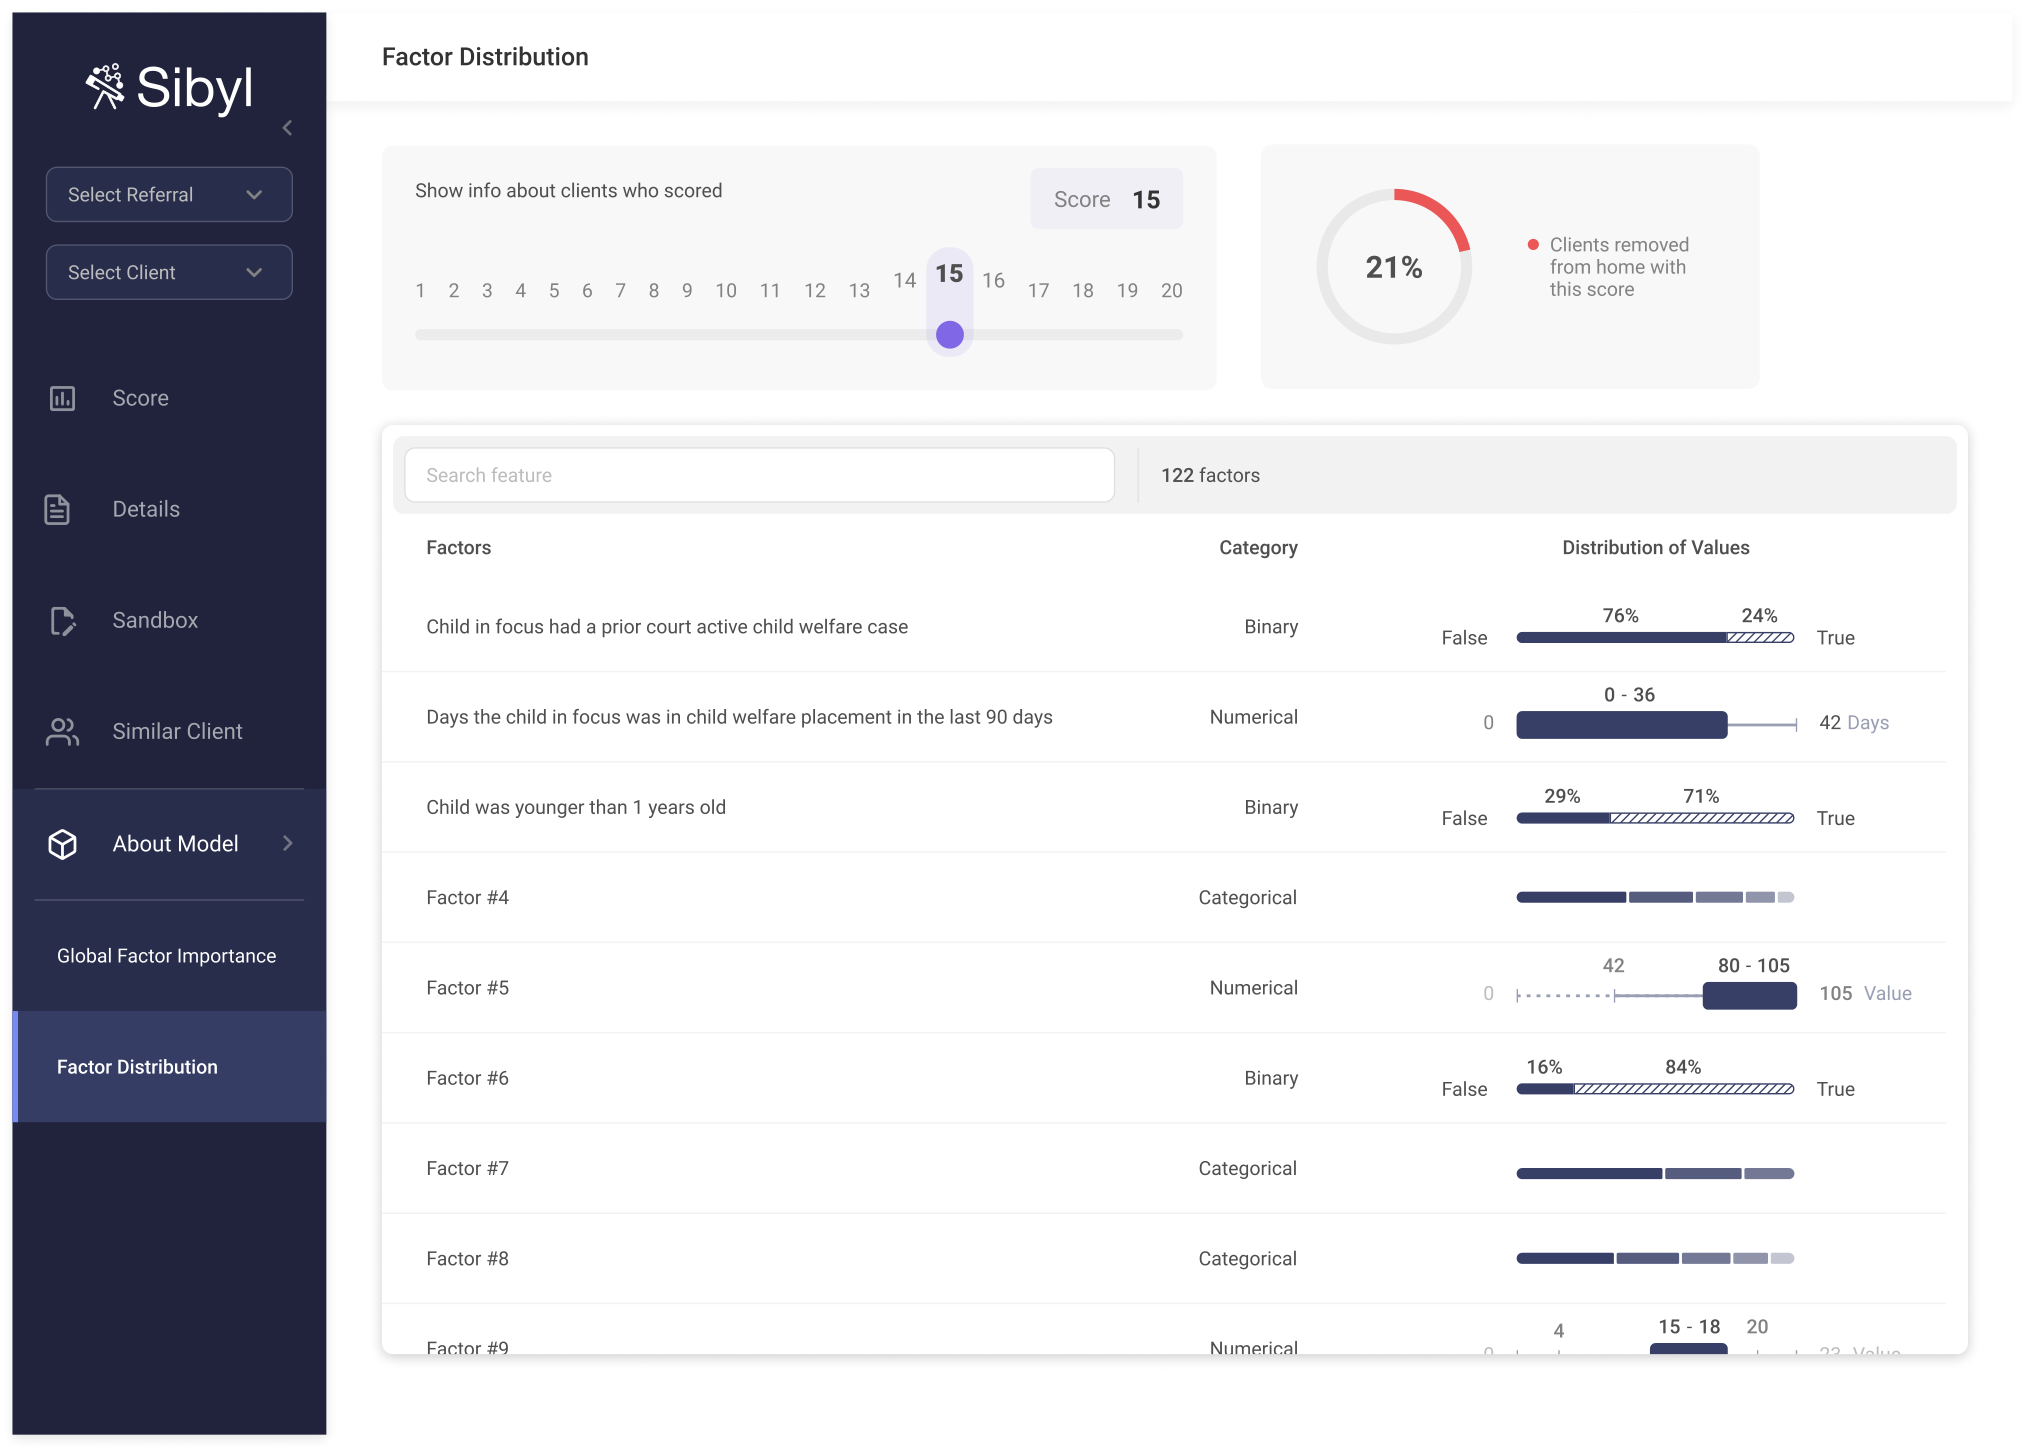Click the Sibyl logo icon
This screenshot has width=2030, height=1452.
pos(105,87)
